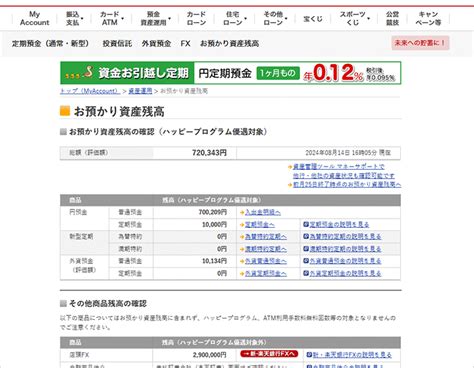The width and height of the screenshot is (474, 368).
Task: Go to トップ (MyAccount) breadcrumb link
Action: pos(90,91)
